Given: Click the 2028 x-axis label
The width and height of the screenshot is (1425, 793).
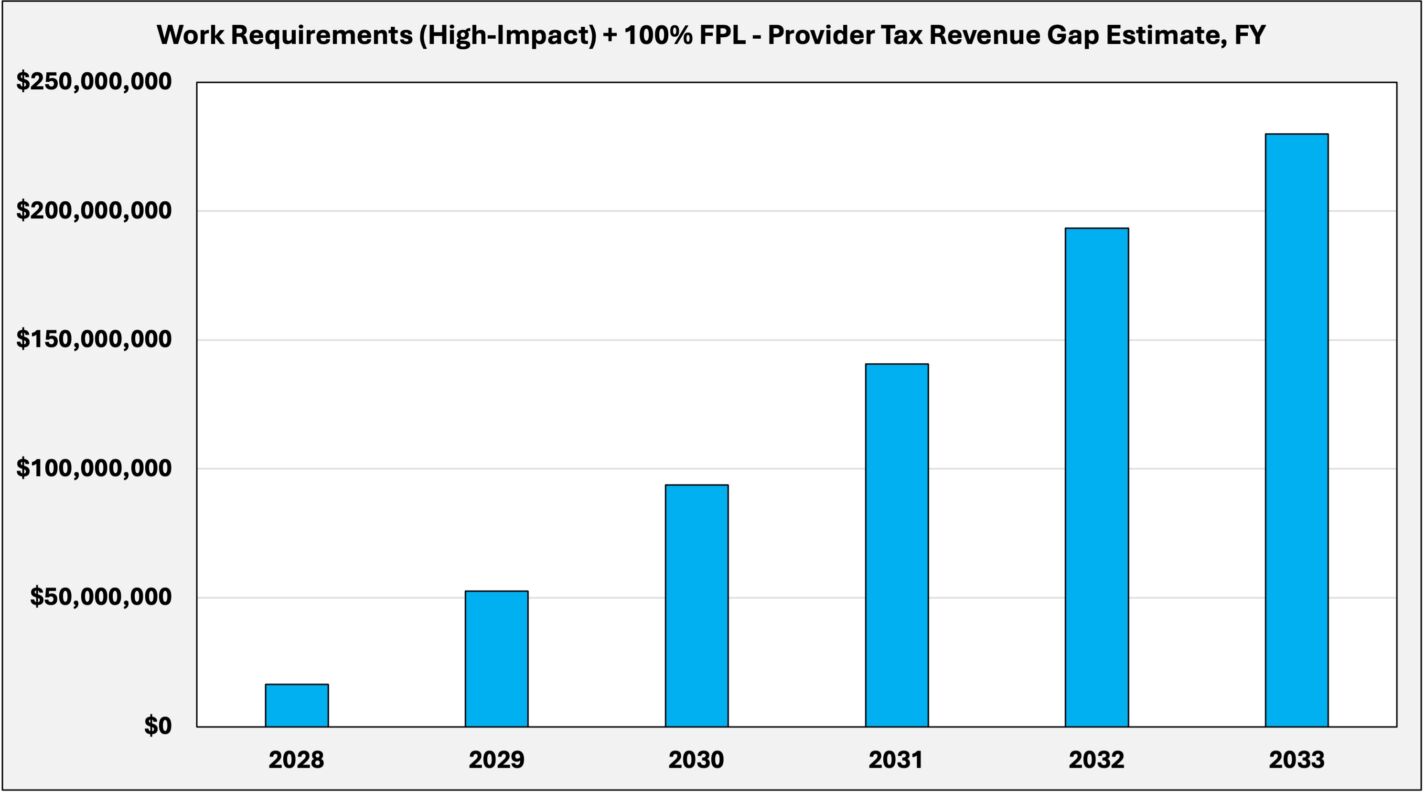Looking at the screenshot, I should (x=296, y=760).
